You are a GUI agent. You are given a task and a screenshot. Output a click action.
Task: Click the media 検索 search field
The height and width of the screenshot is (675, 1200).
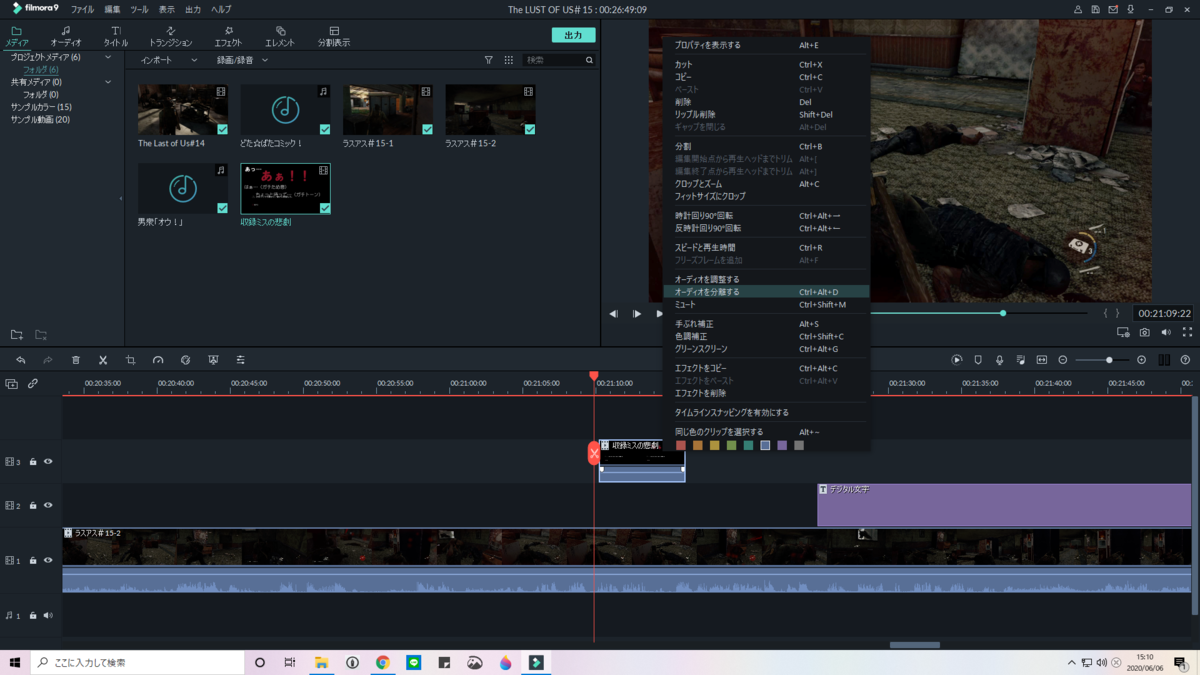pyautogui.click(x=559, y=60)
